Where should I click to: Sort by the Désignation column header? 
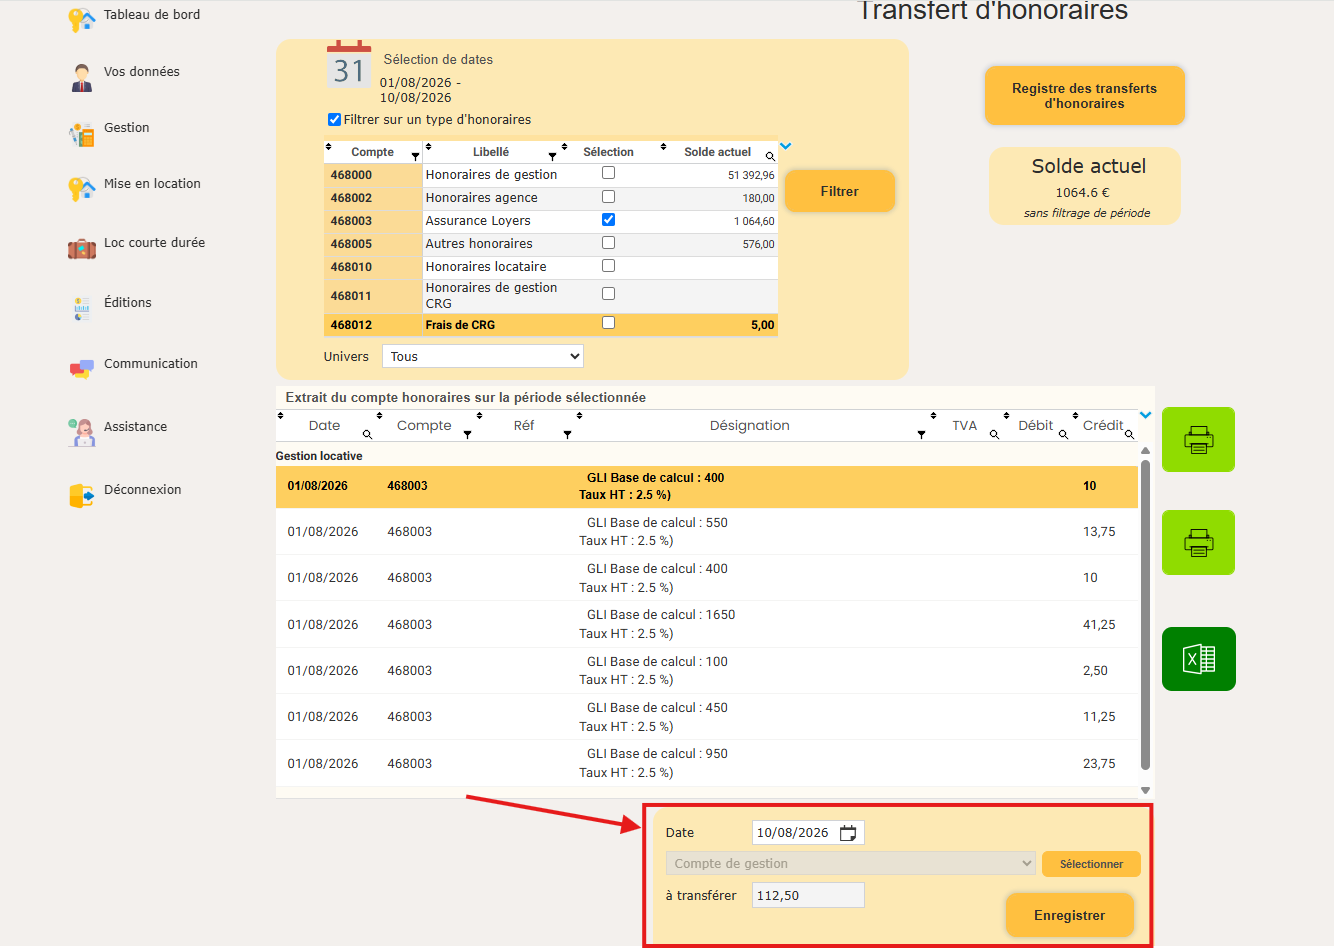coord(749,425)
